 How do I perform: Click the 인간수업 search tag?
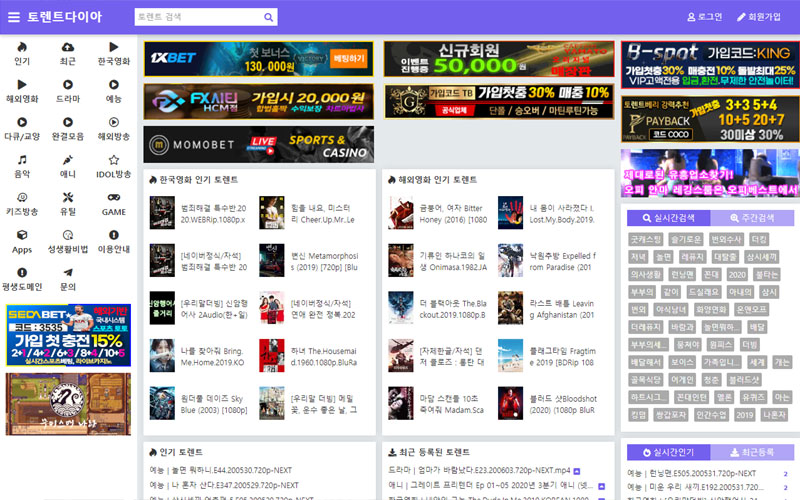711,415
